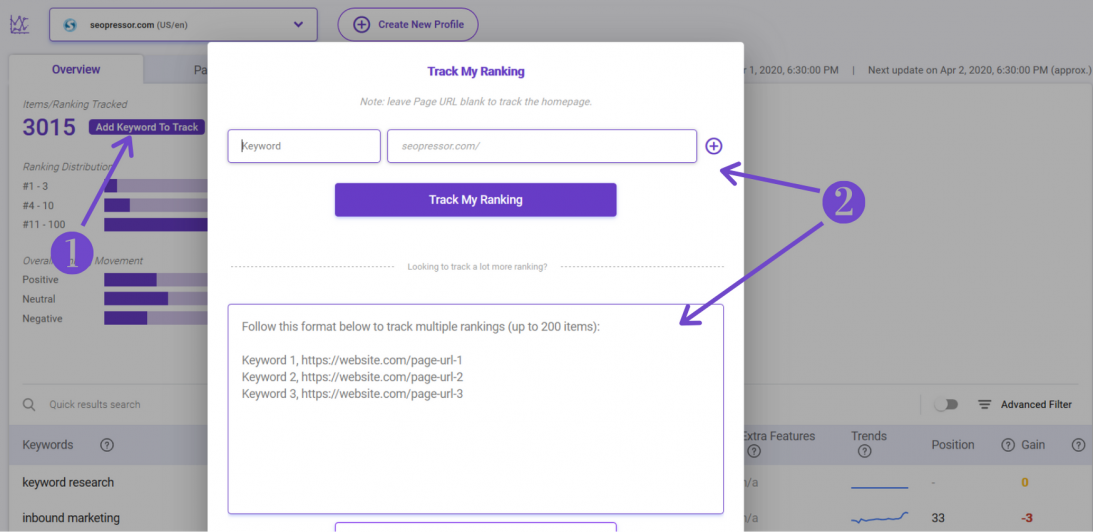This screenshot has height=532, width=1093.
Task: Click the inbound marketing trend sparkline
Action: point(880,518)
